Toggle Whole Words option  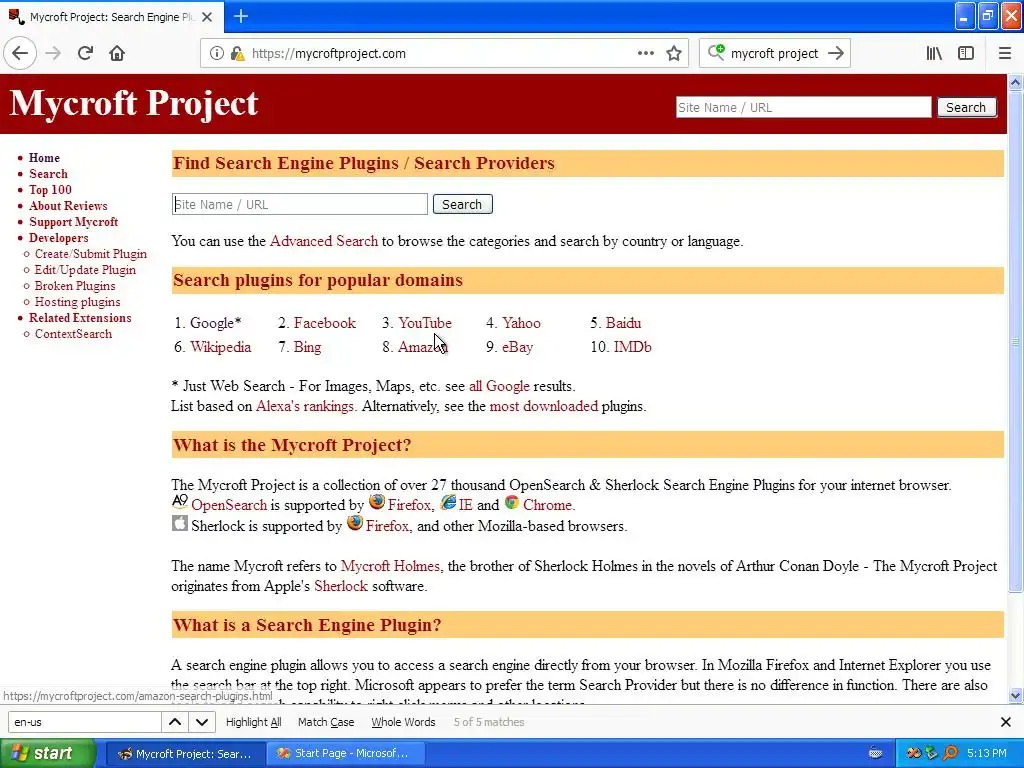pyautogui.click(x=403, y=722)
